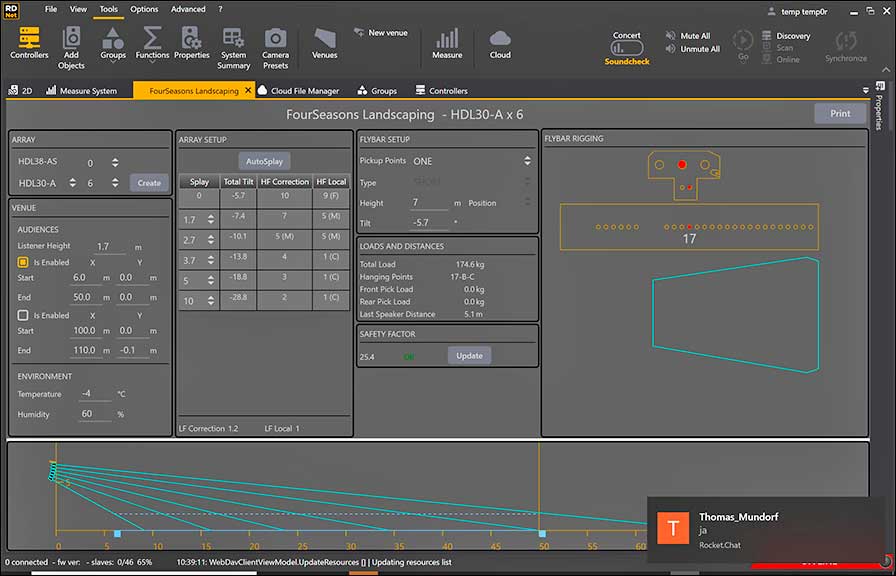
Task: Expand the Pickup Points dropdown
Action: tap(527, 161)
